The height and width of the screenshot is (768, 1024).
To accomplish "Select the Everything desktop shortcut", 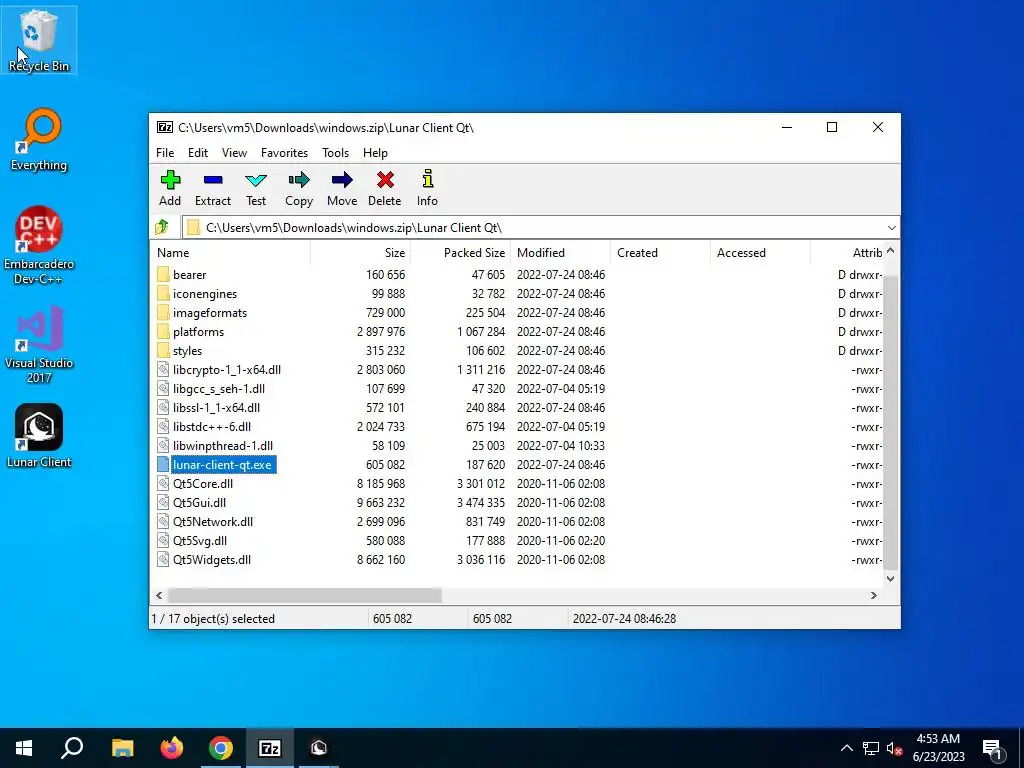I will pyautogui.click(x=39, y=140).
